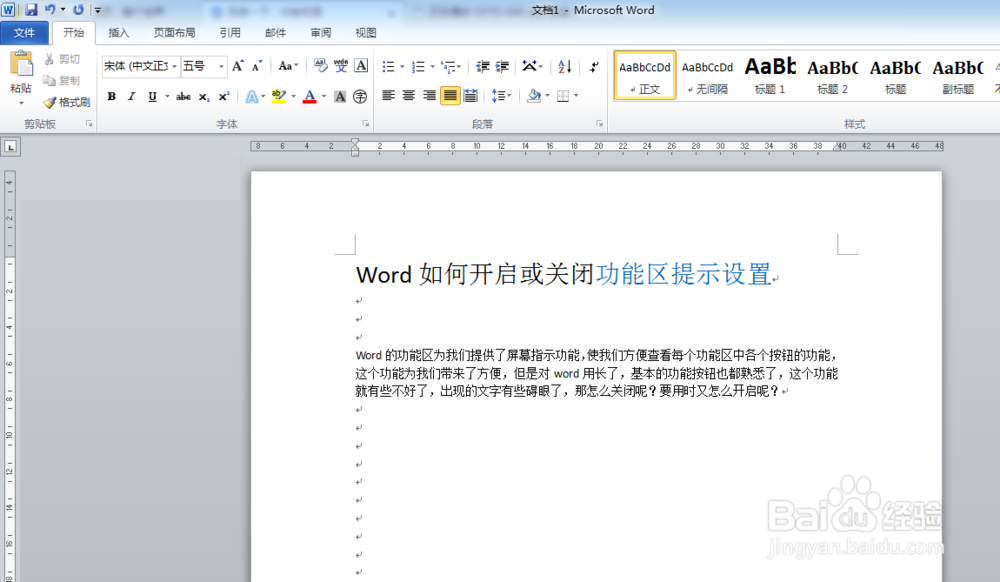Click the Decrease Indent icon
1000x582 pixels.
click(483, 66)
